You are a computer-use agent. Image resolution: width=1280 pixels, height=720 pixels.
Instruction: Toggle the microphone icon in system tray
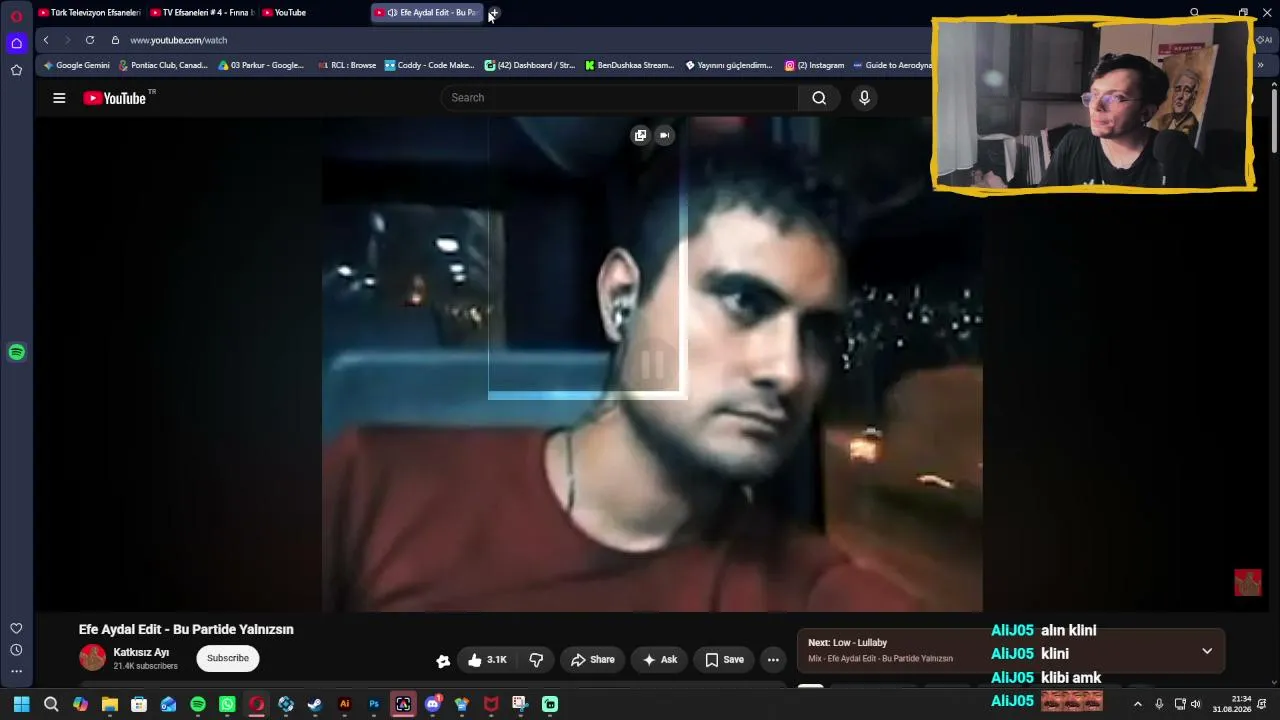[1159, 704]
